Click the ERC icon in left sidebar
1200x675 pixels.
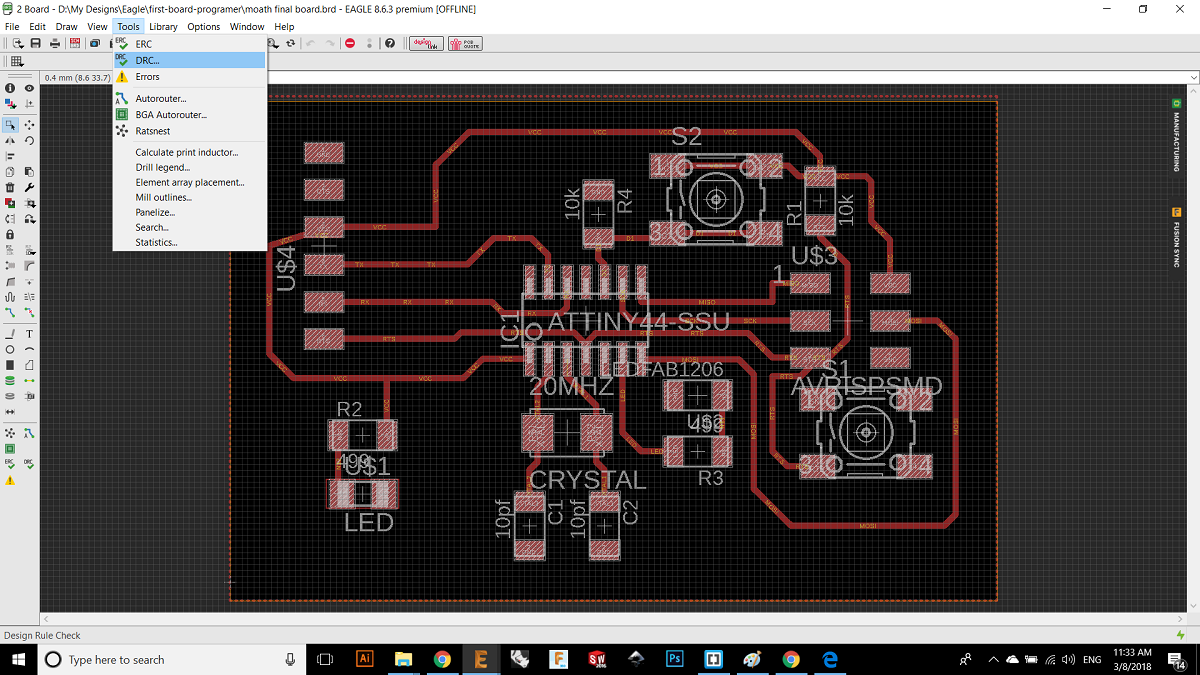coord(10,464)
